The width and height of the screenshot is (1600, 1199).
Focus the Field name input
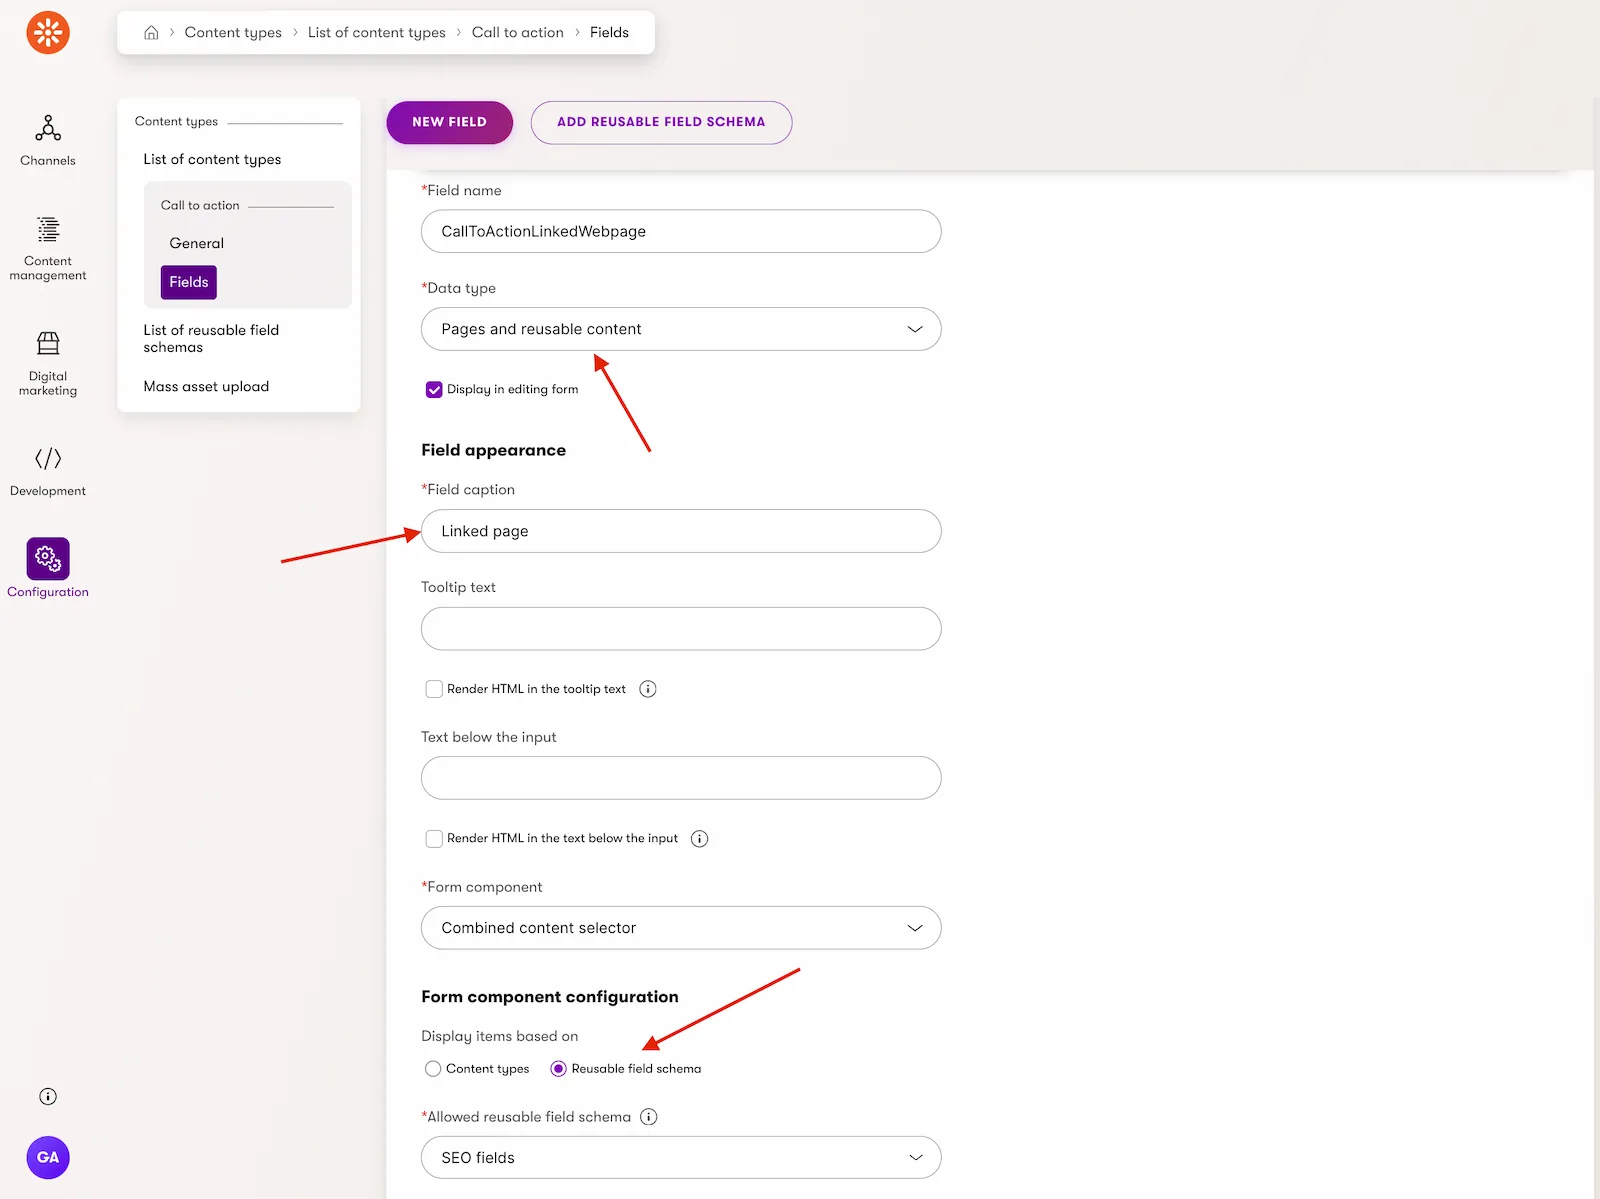[681, 231]
